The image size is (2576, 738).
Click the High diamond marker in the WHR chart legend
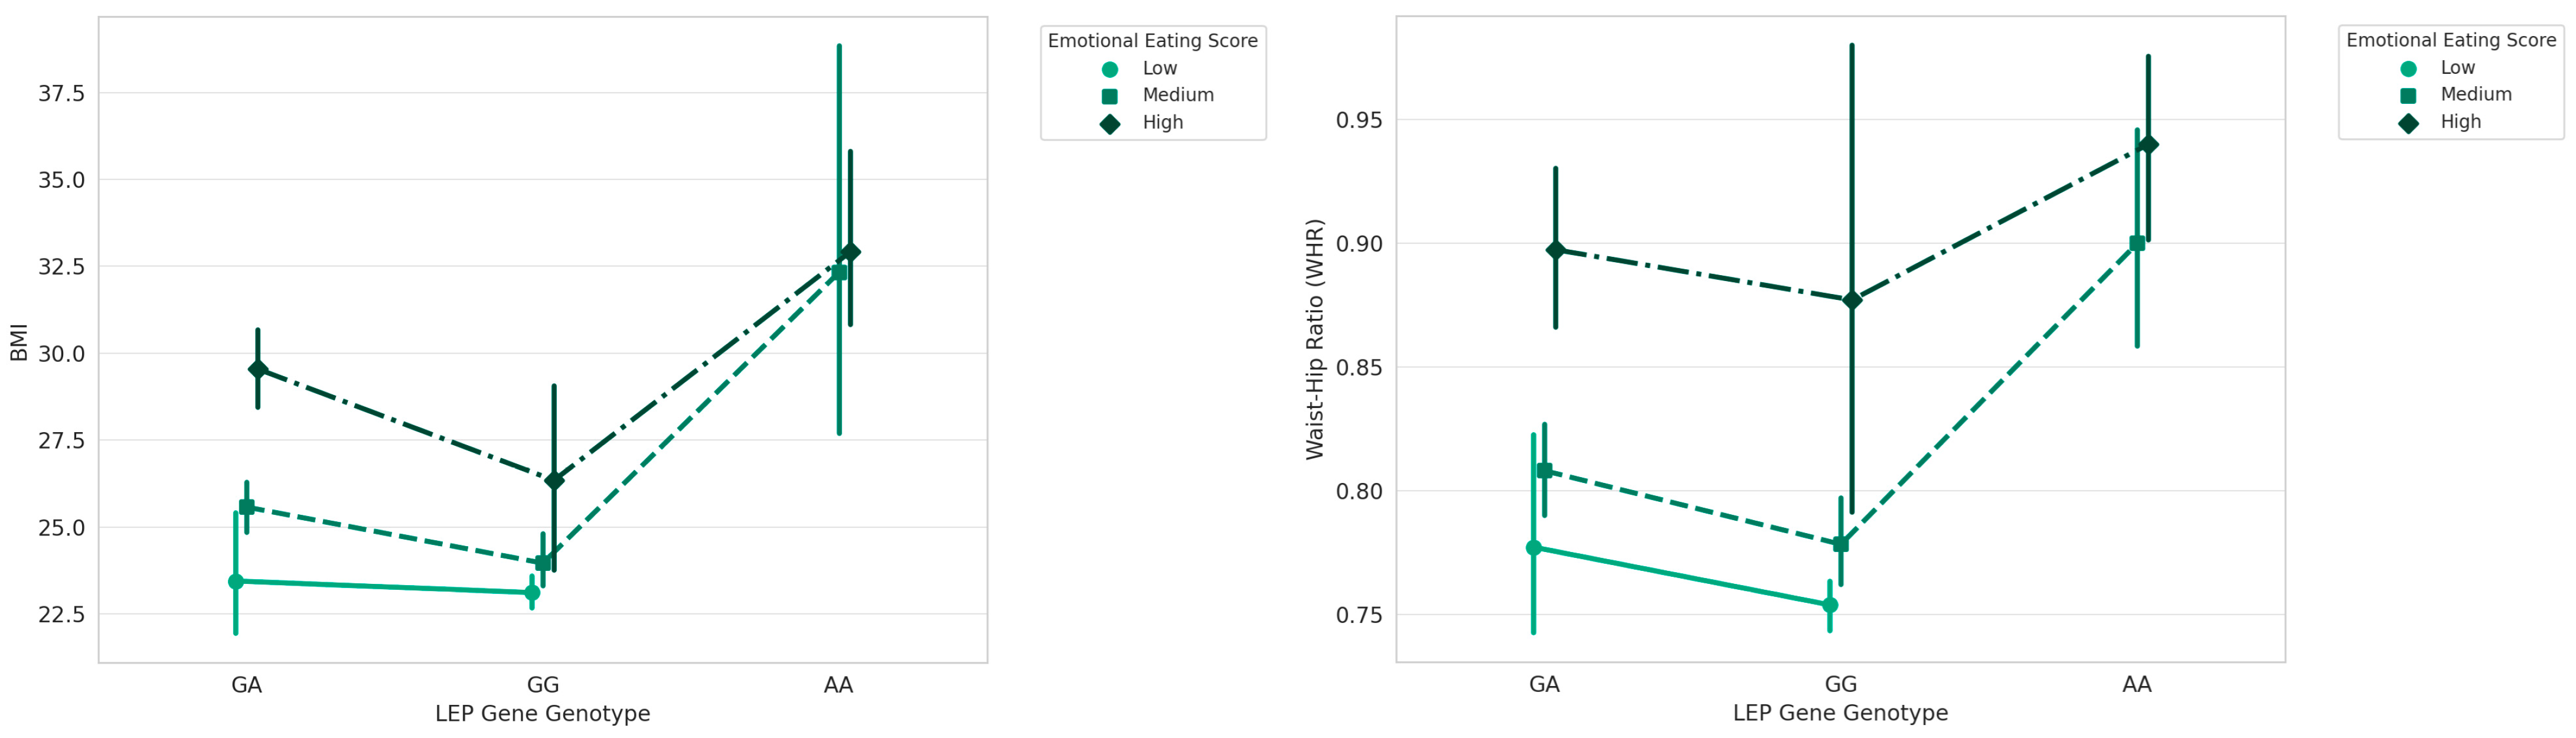[x=2408, y=122]
